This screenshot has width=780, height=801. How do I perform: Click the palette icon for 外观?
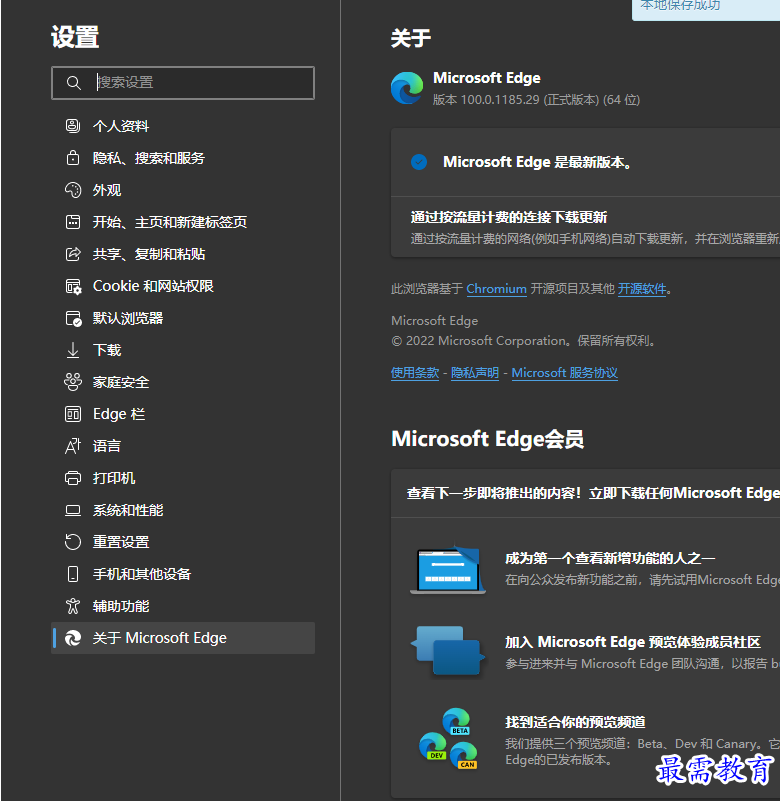tap(73, 190)
